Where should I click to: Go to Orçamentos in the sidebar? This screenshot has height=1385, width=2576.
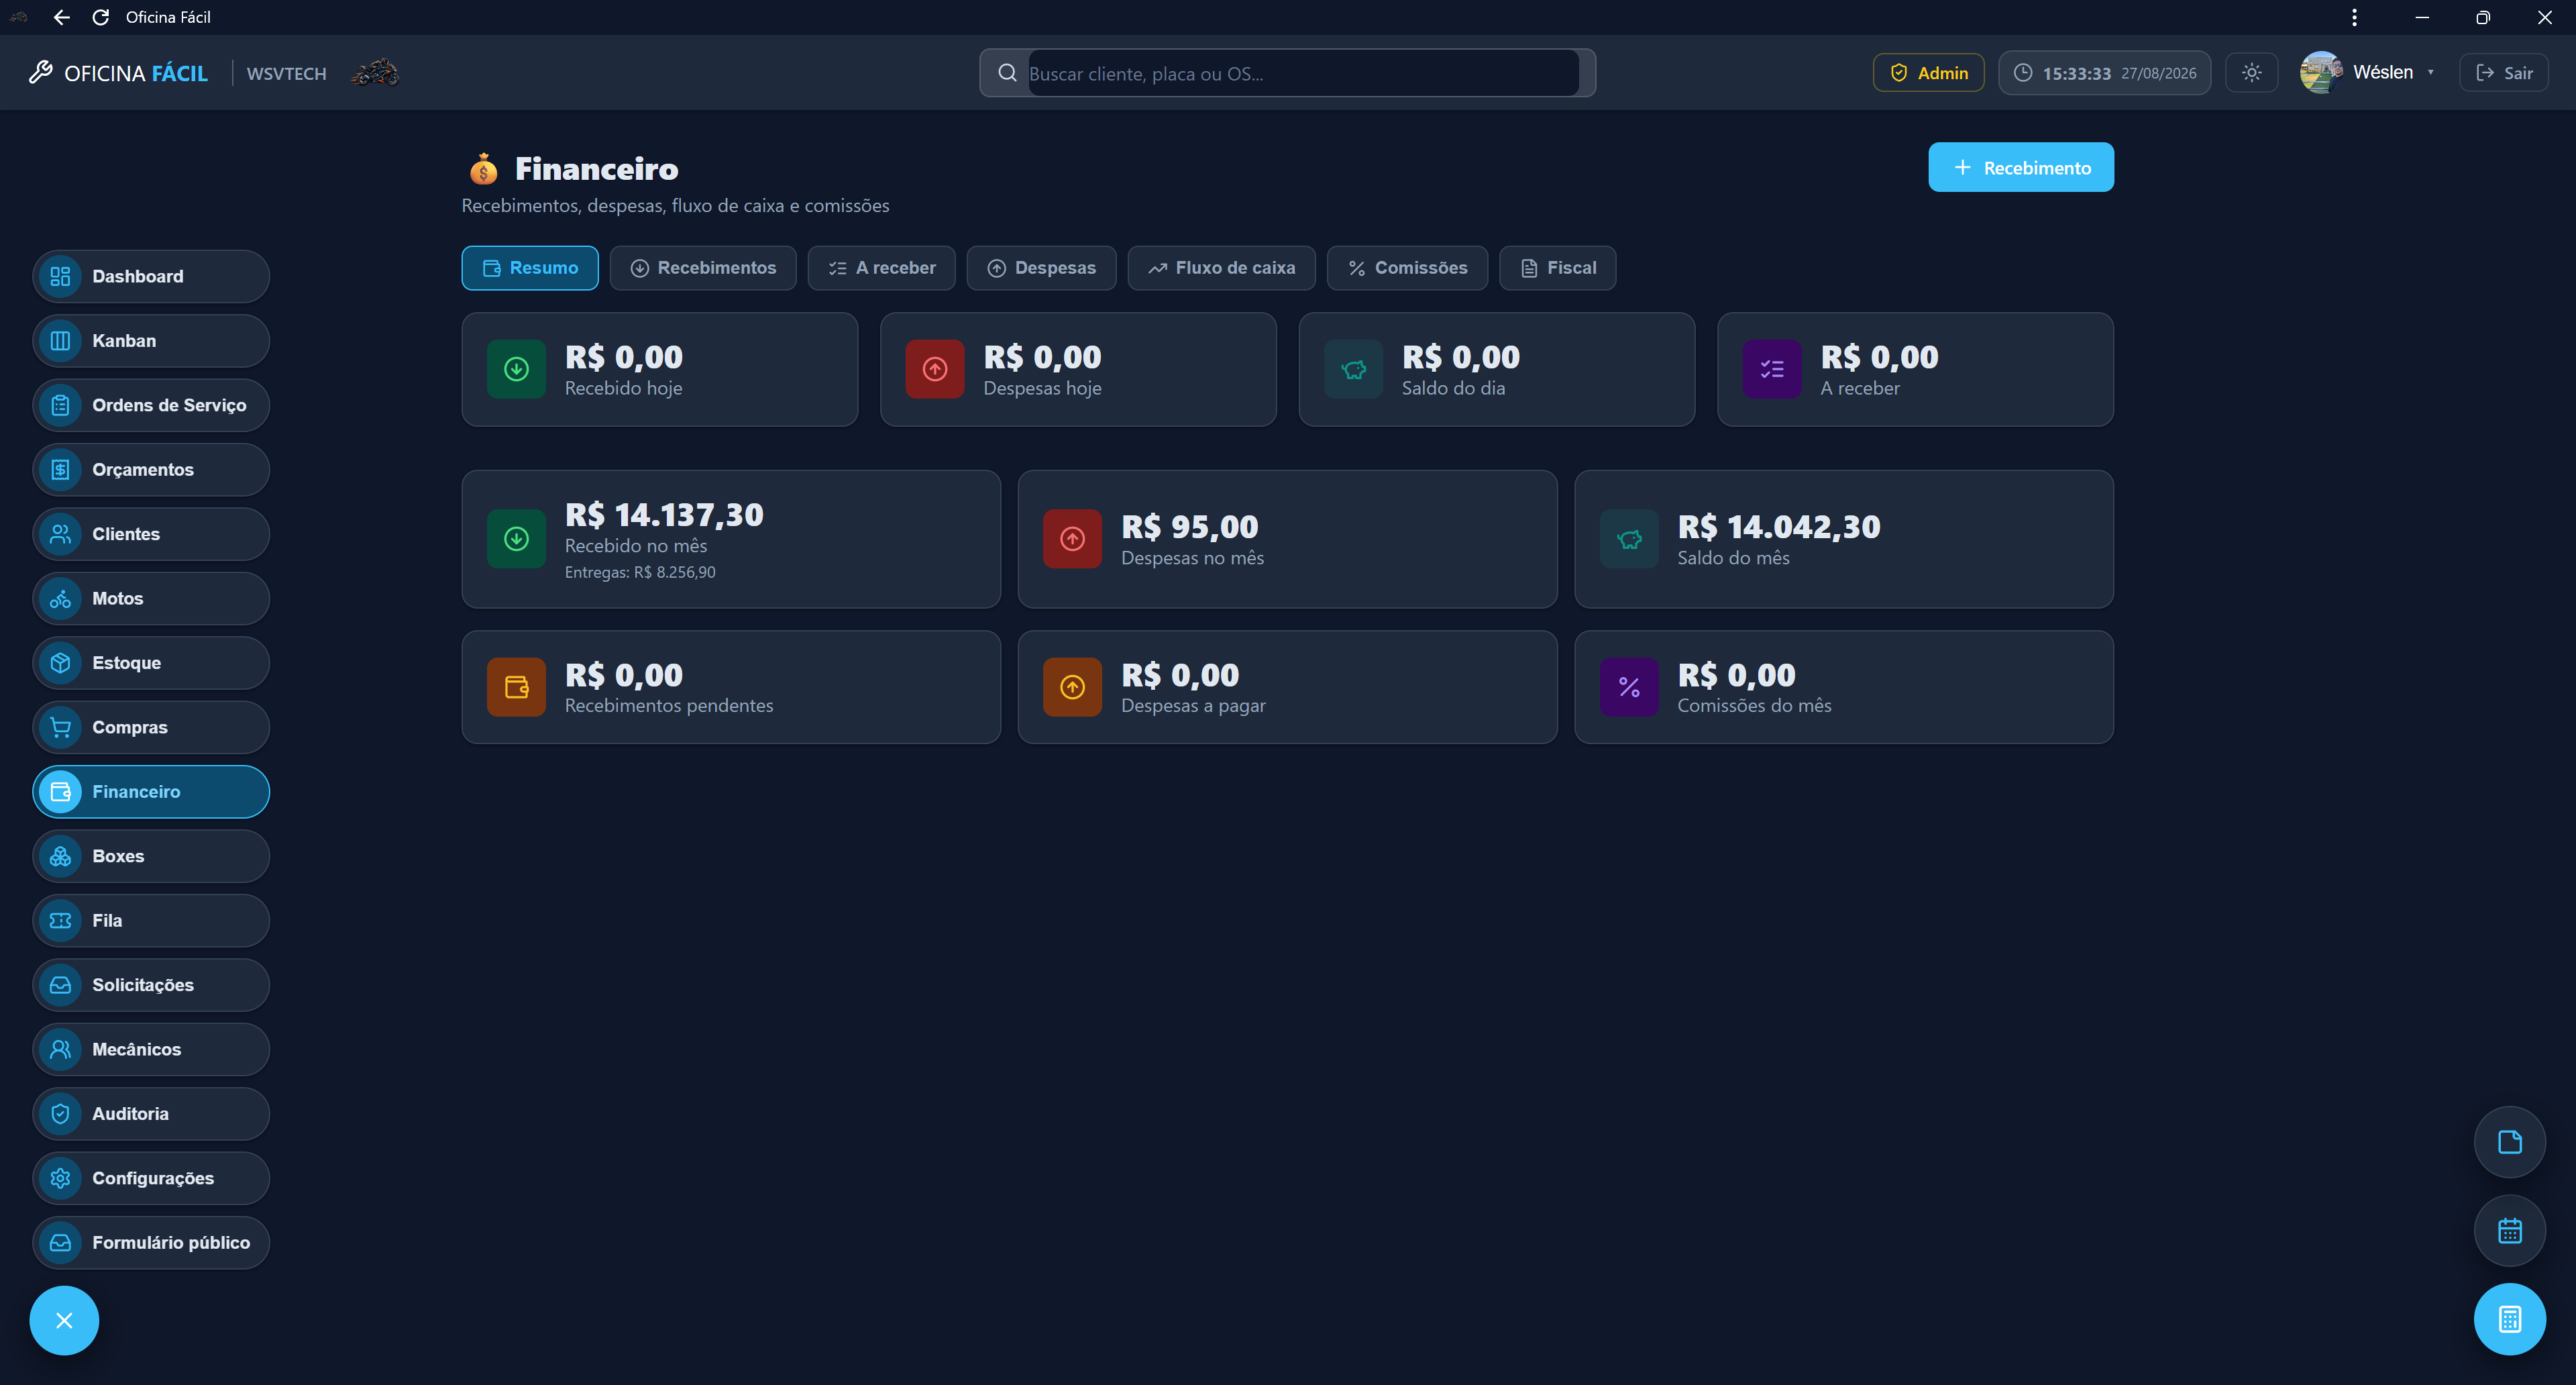click(151, 470)
